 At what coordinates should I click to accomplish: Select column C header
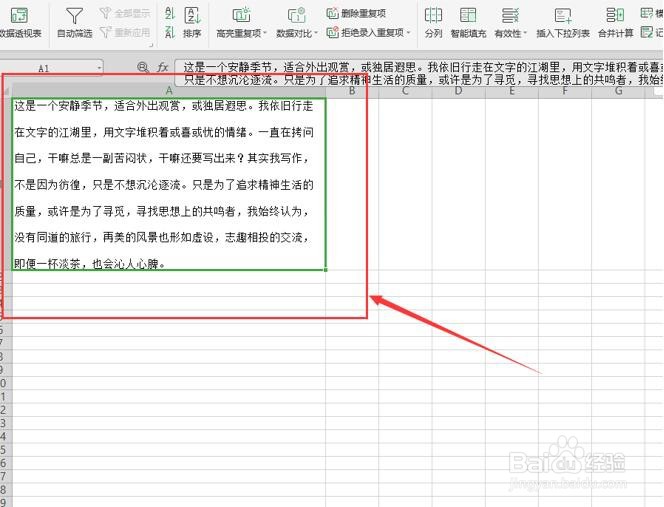point(405,91)
